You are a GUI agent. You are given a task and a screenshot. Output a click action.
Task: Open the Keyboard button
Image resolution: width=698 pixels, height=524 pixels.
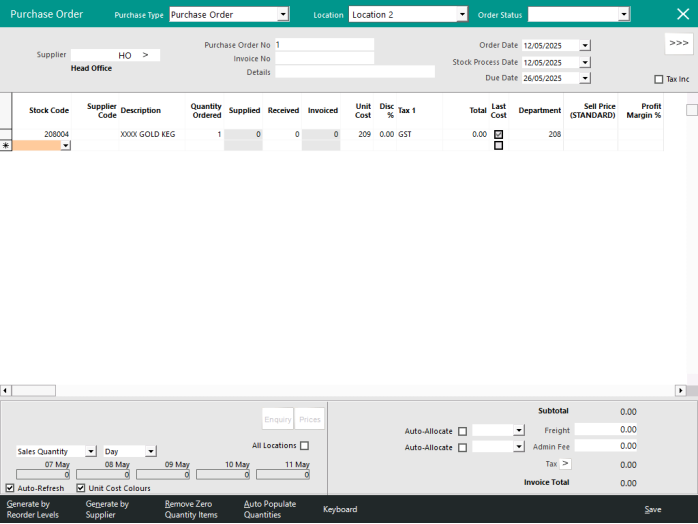340,509
